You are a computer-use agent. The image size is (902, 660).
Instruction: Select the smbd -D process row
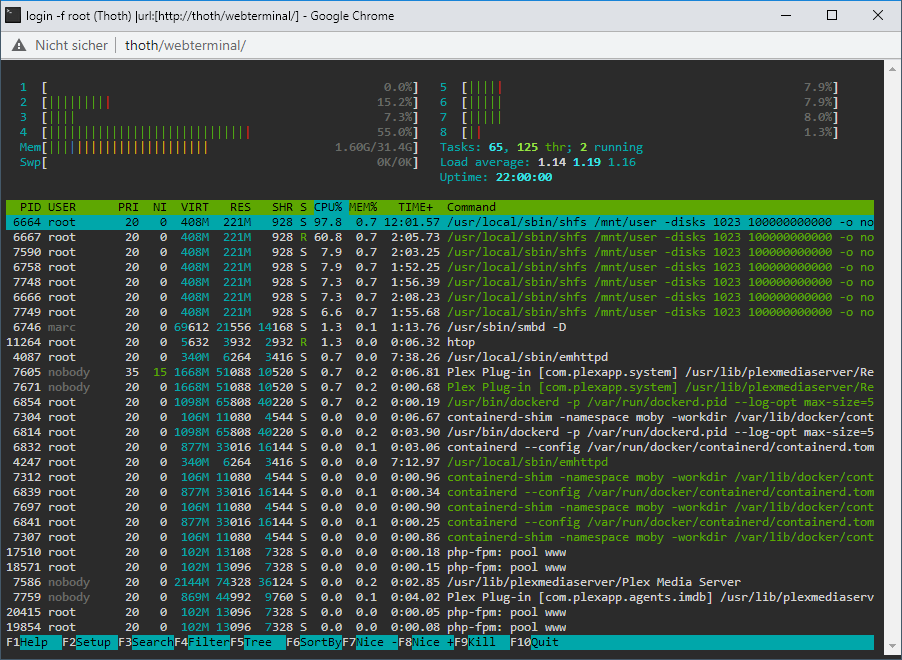[440, 327]
